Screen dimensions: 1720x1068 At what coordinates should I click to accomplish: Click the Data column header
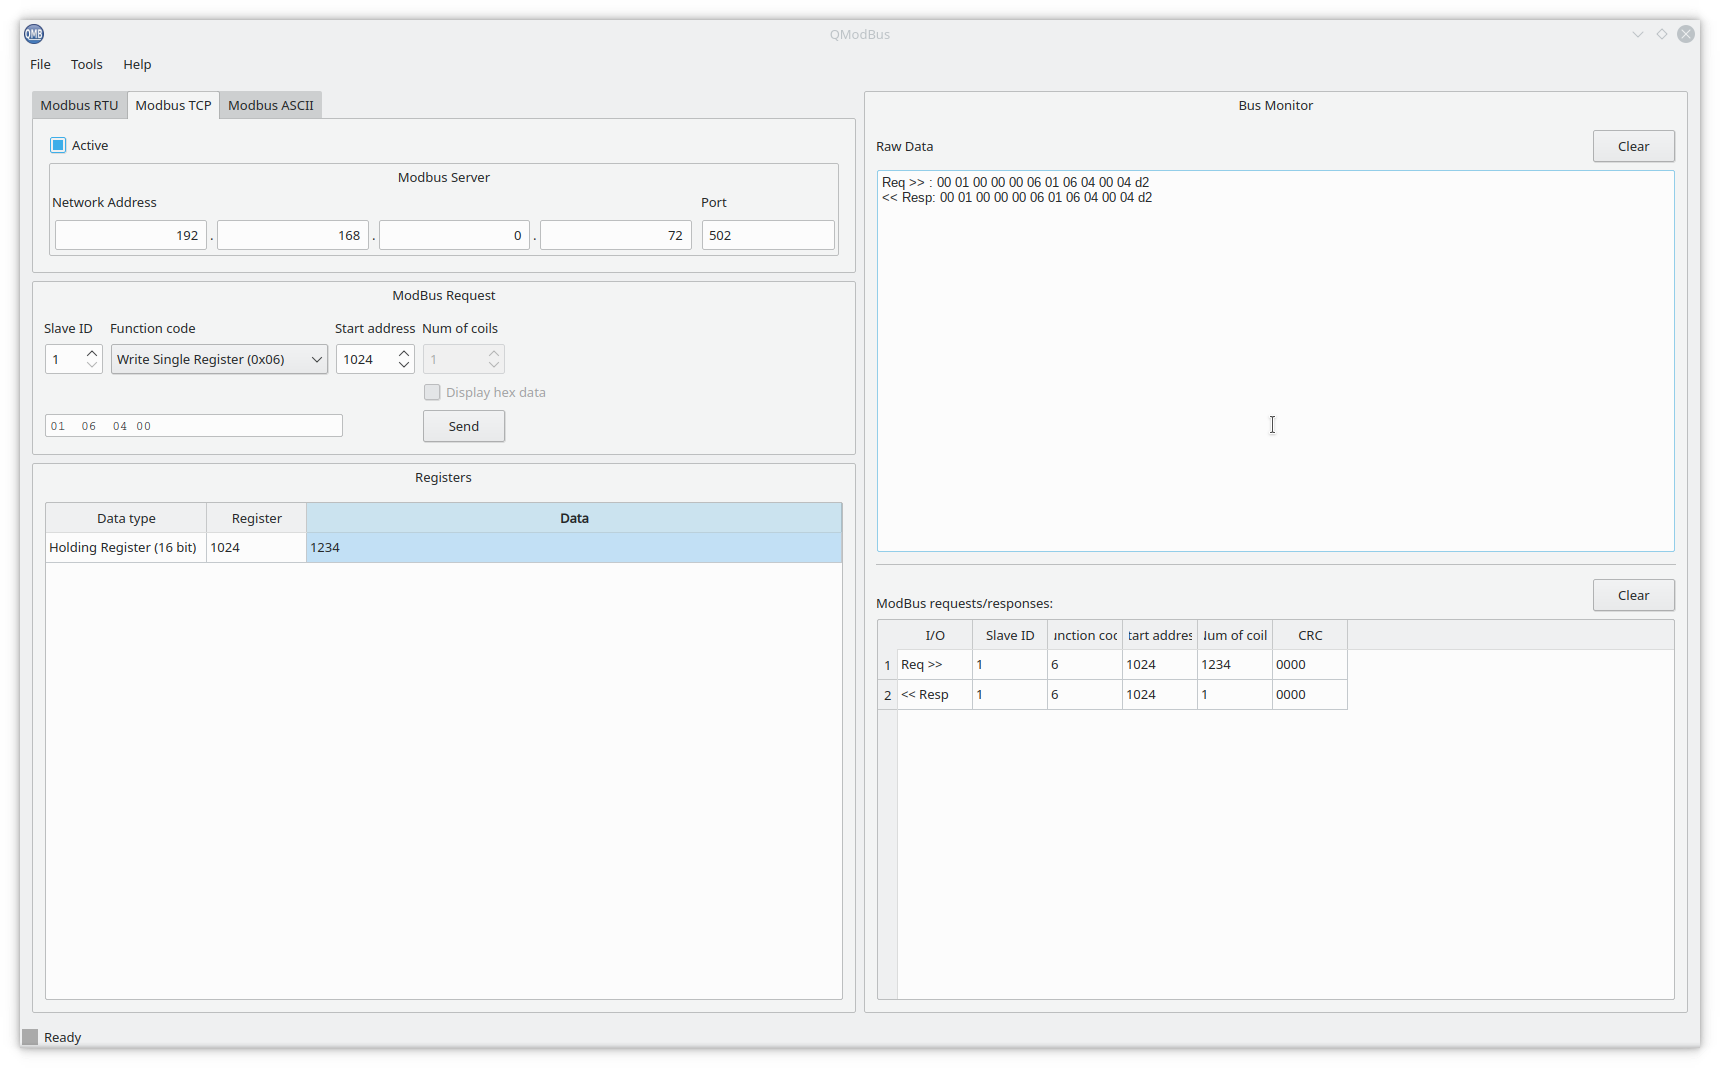[x=574, y=518]
